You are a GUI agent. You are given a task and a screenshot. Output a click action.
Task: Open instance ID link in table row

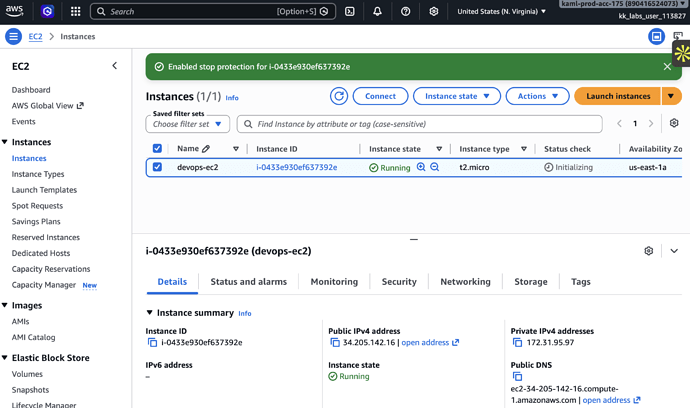[x=297, y=167]
